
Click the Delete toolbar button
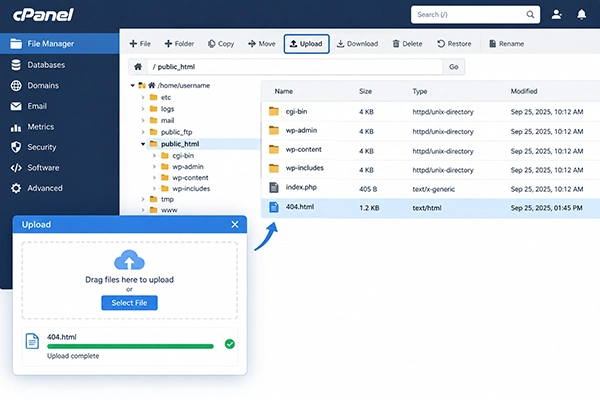coord(407,44)
